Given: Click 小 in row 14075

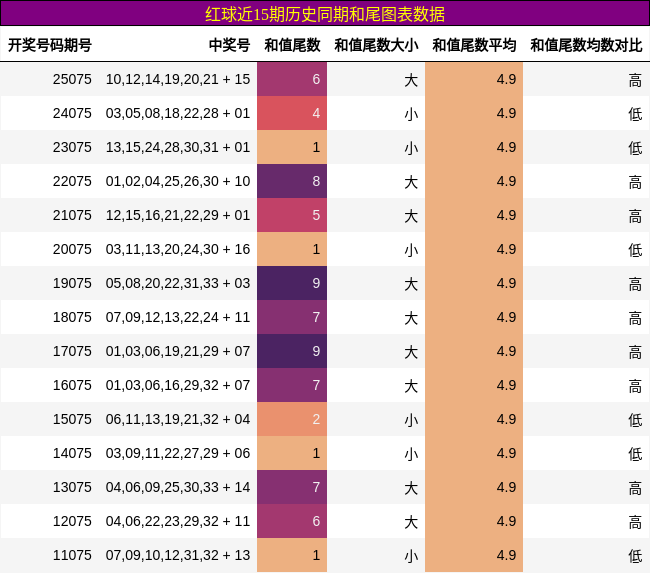Looking at the screenshot, I should point(411,454).
